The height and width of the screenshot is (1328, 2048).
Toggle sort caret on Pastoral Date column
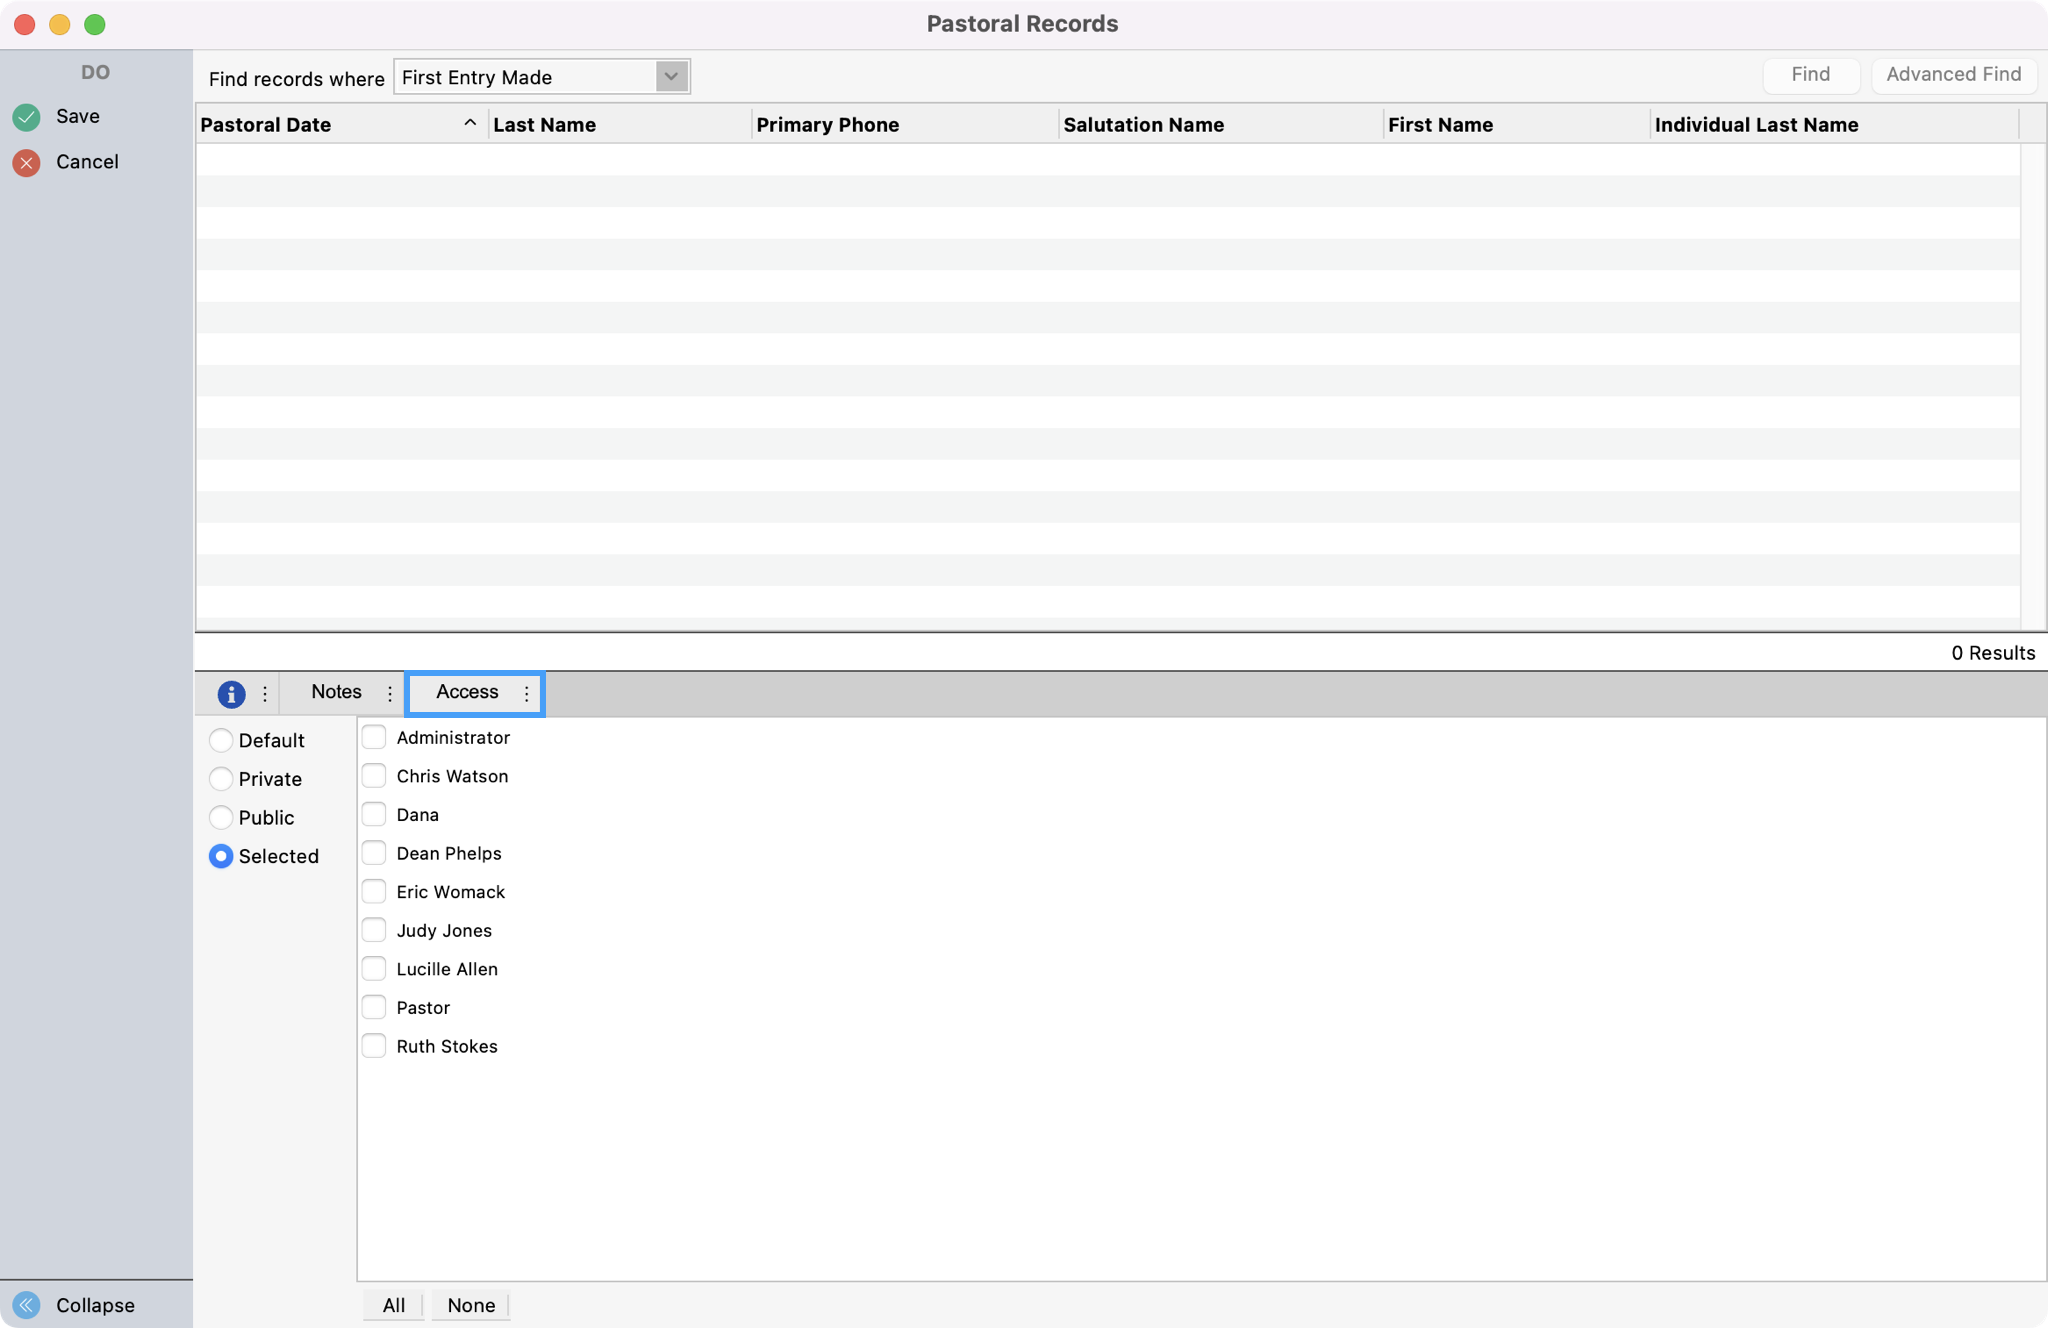coord(468,122)
